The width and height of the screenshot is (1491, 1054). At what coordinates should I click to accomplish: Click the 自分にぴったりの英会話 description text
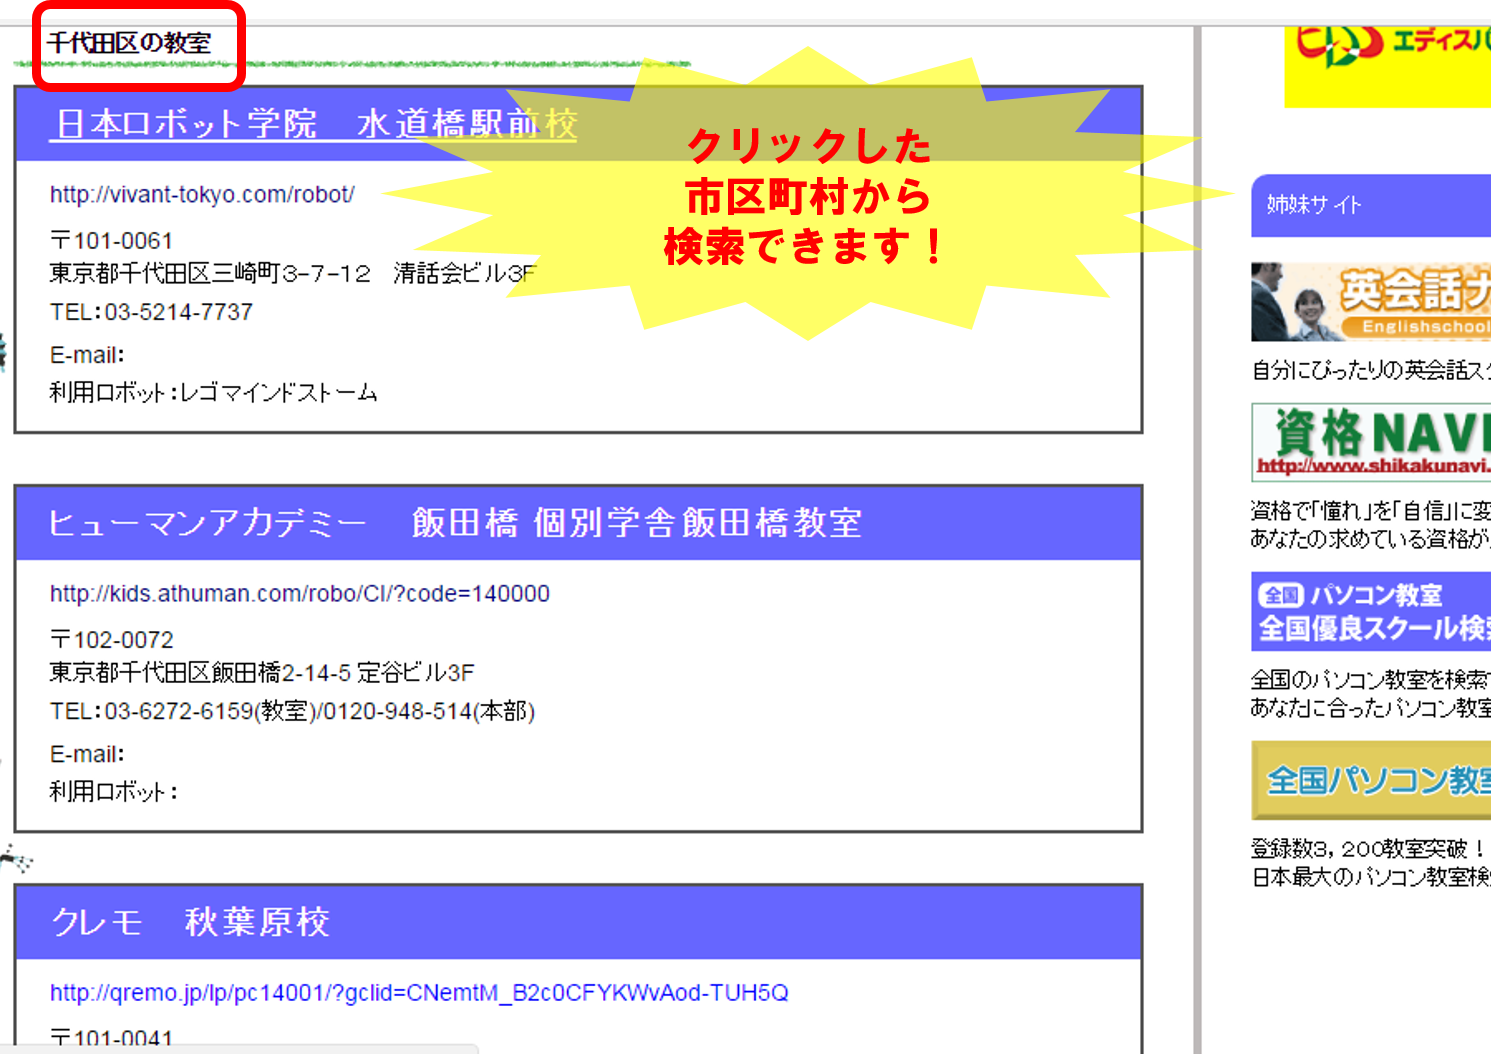[x=1370, y=370]
